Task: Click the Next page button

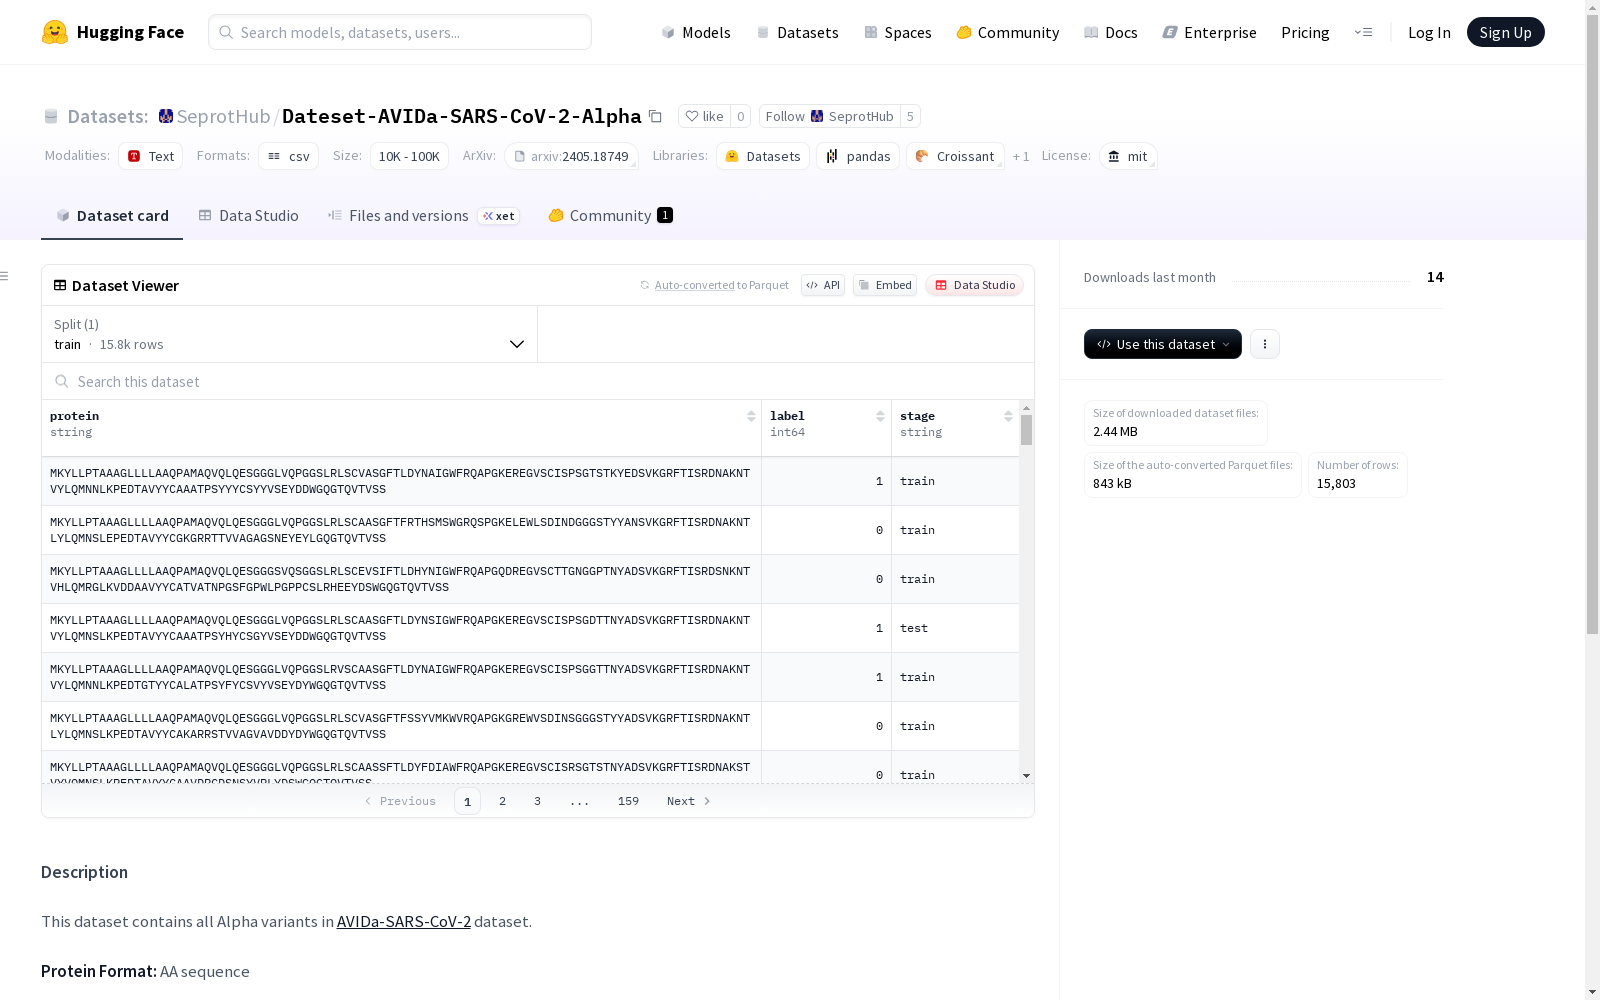Action: tap(689, 801)
